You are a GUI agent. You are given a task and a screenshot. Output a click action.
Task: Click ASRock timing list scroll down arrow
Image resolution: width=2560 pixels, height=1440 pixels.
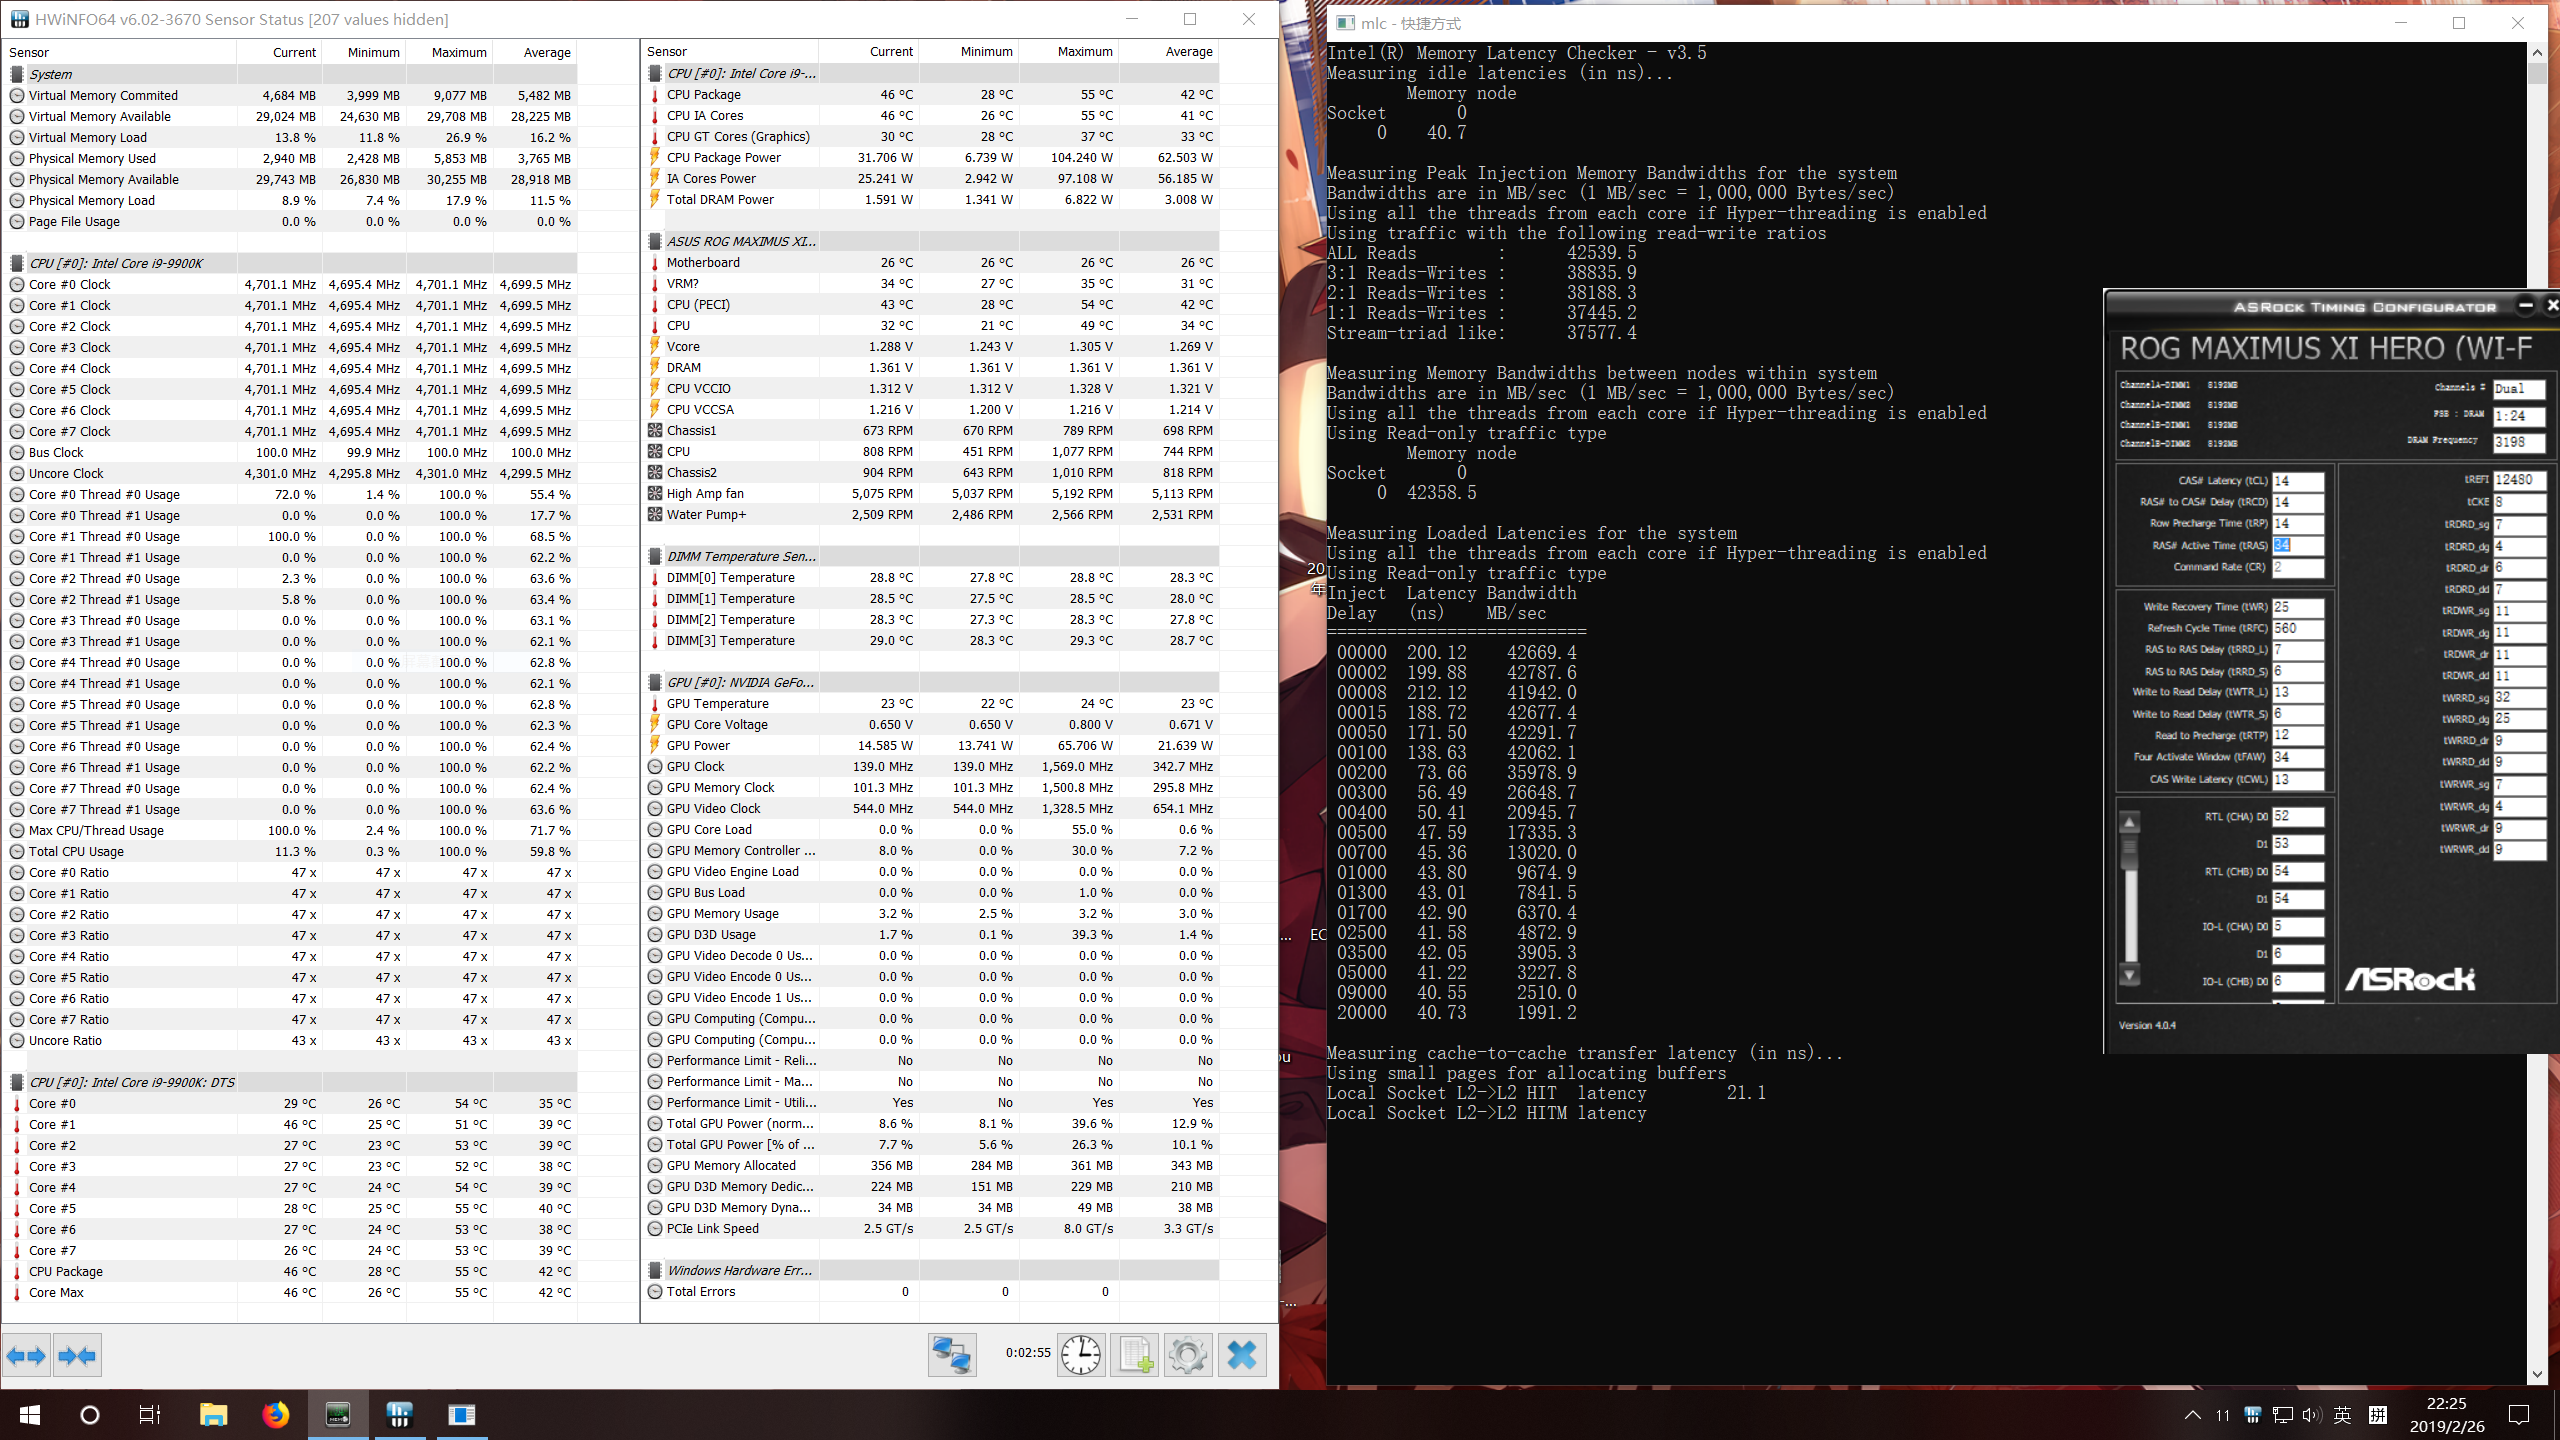[2130, 975]
